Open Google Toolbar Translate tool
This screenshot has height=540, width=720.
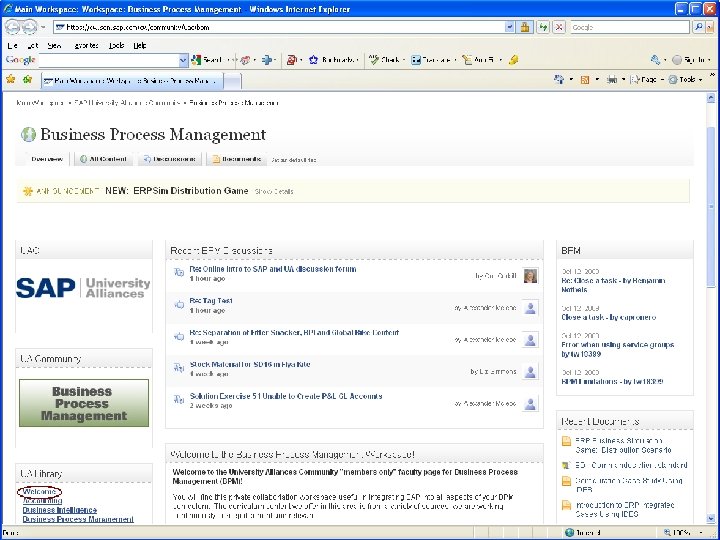(x=431, y=60)
